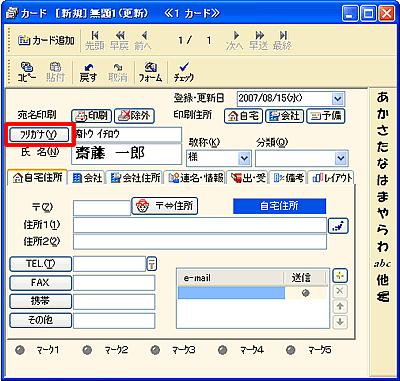The image size is (400, 381).
Task: Click the postal code input field
Action: pos(102,207)
